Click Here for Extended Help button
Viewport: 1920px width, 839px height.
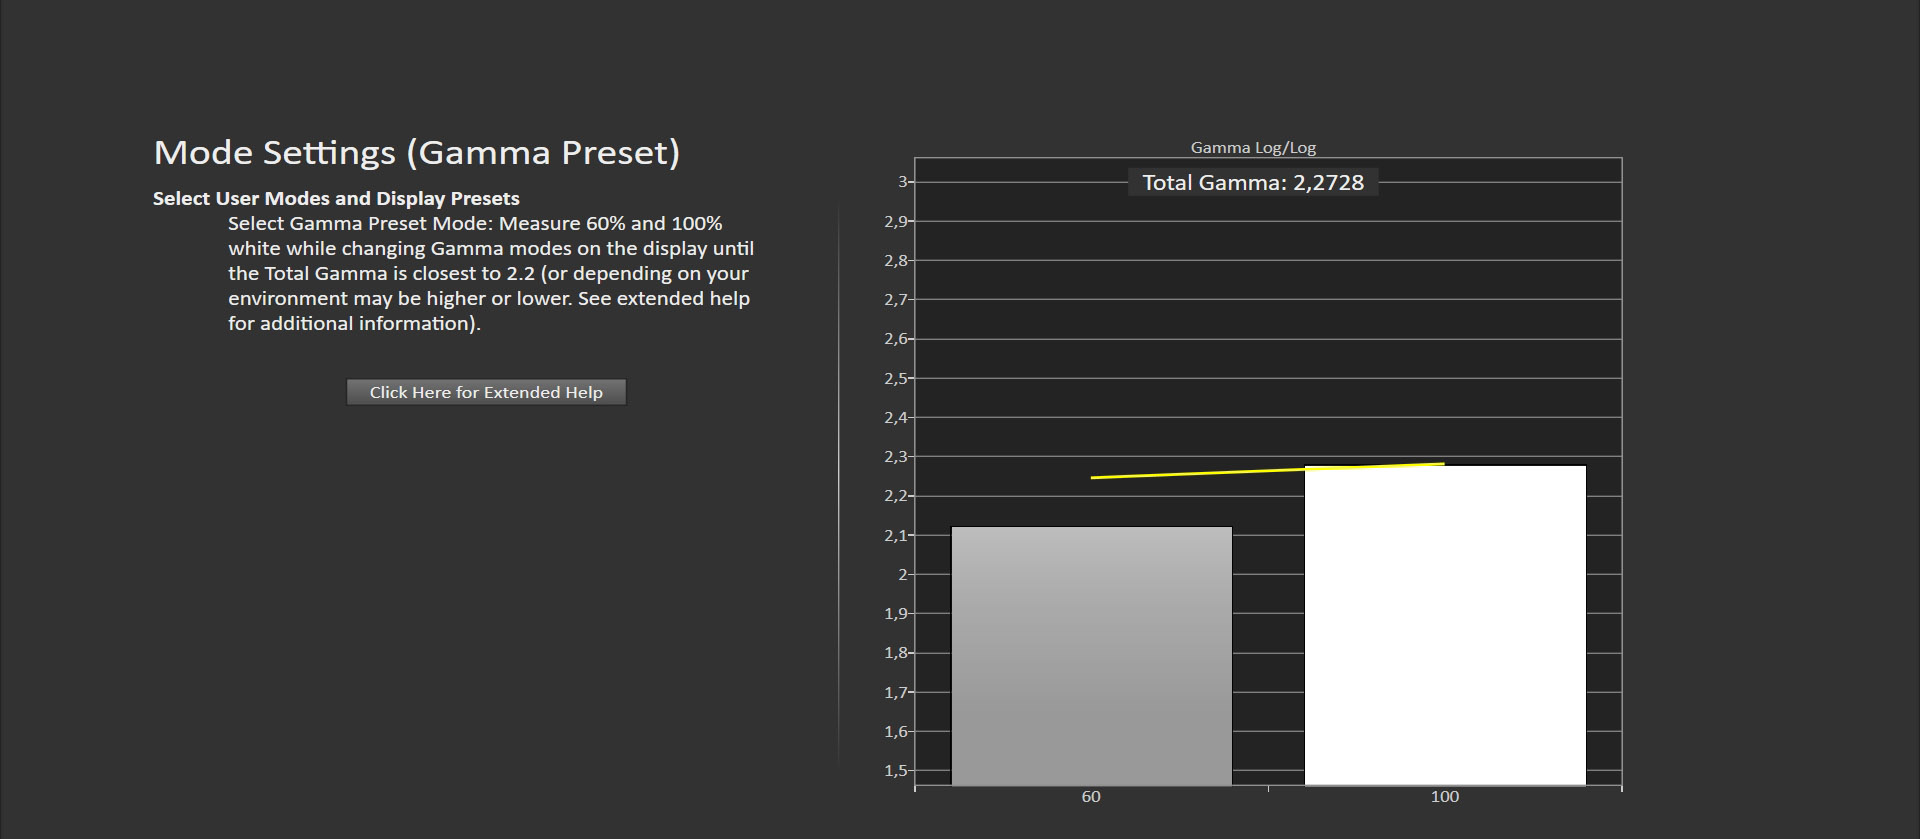click(486, 392)
